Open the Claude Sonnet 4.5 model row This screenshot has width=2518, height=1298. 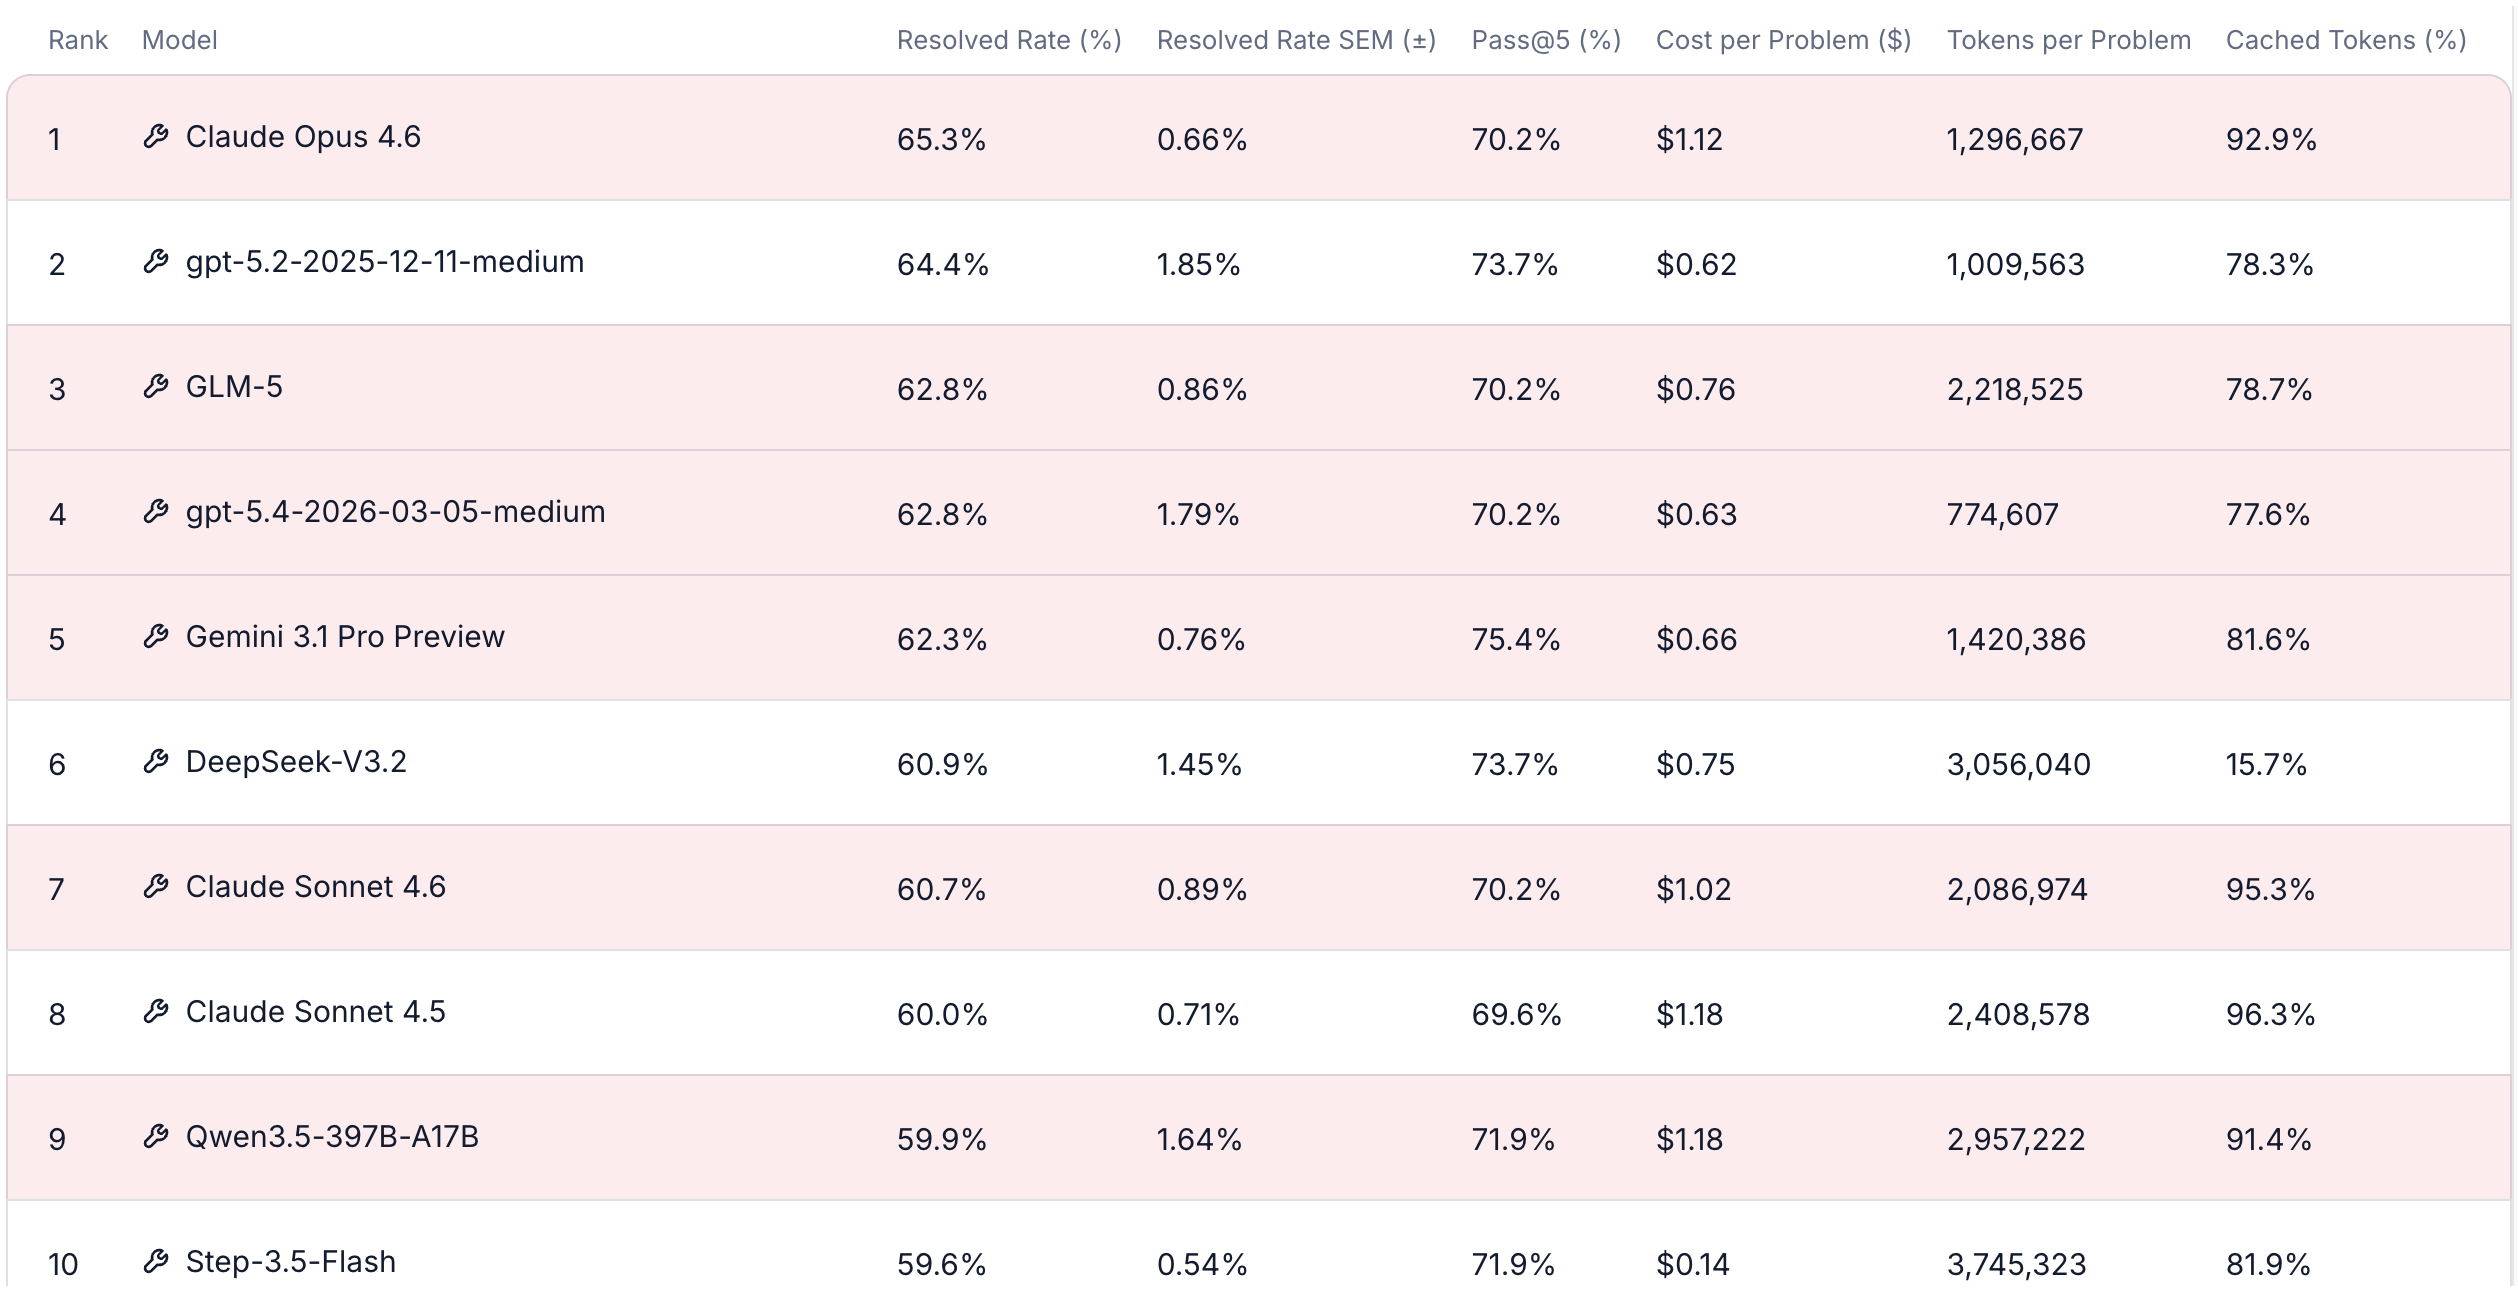(x=315, y=1012)
